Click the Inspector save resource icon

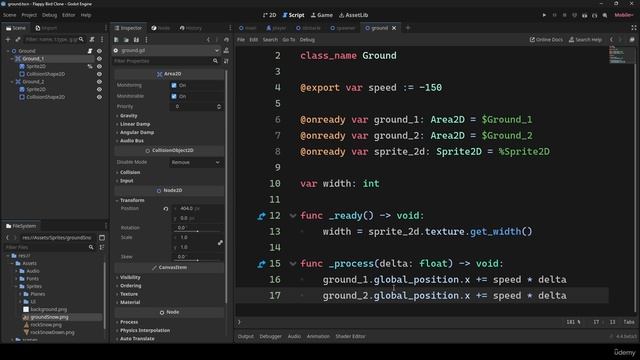point(136,40)
